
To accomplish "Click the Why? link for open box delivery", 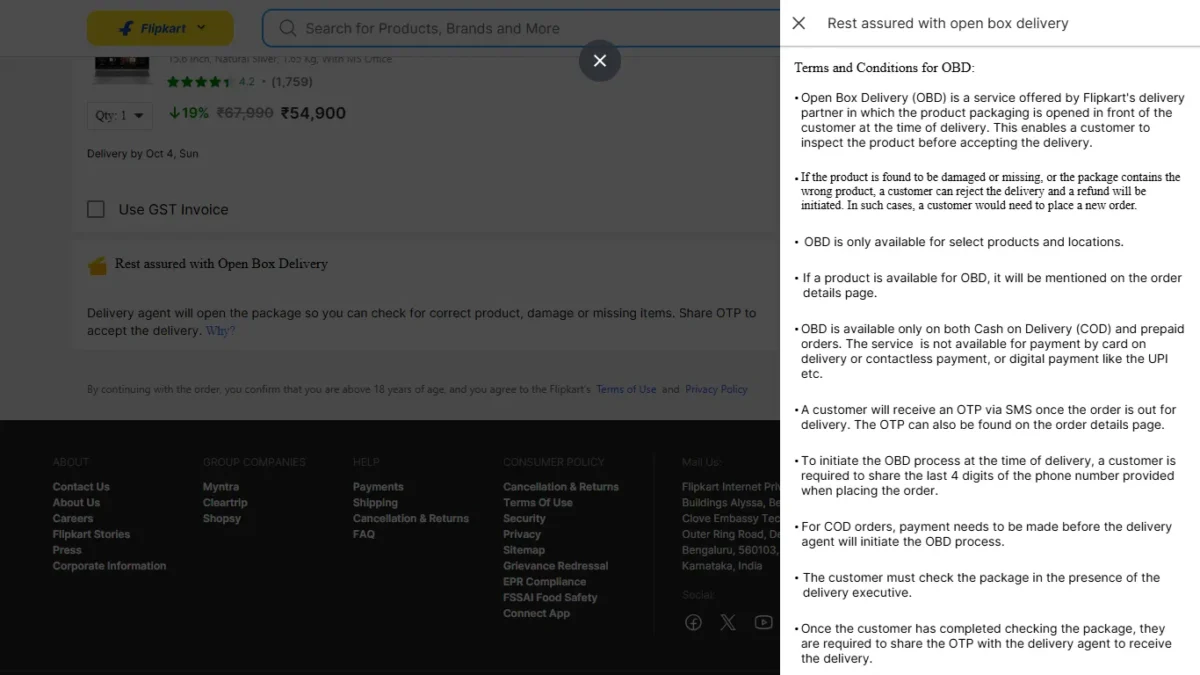I will pyautogui.click(x=220, y=331).
